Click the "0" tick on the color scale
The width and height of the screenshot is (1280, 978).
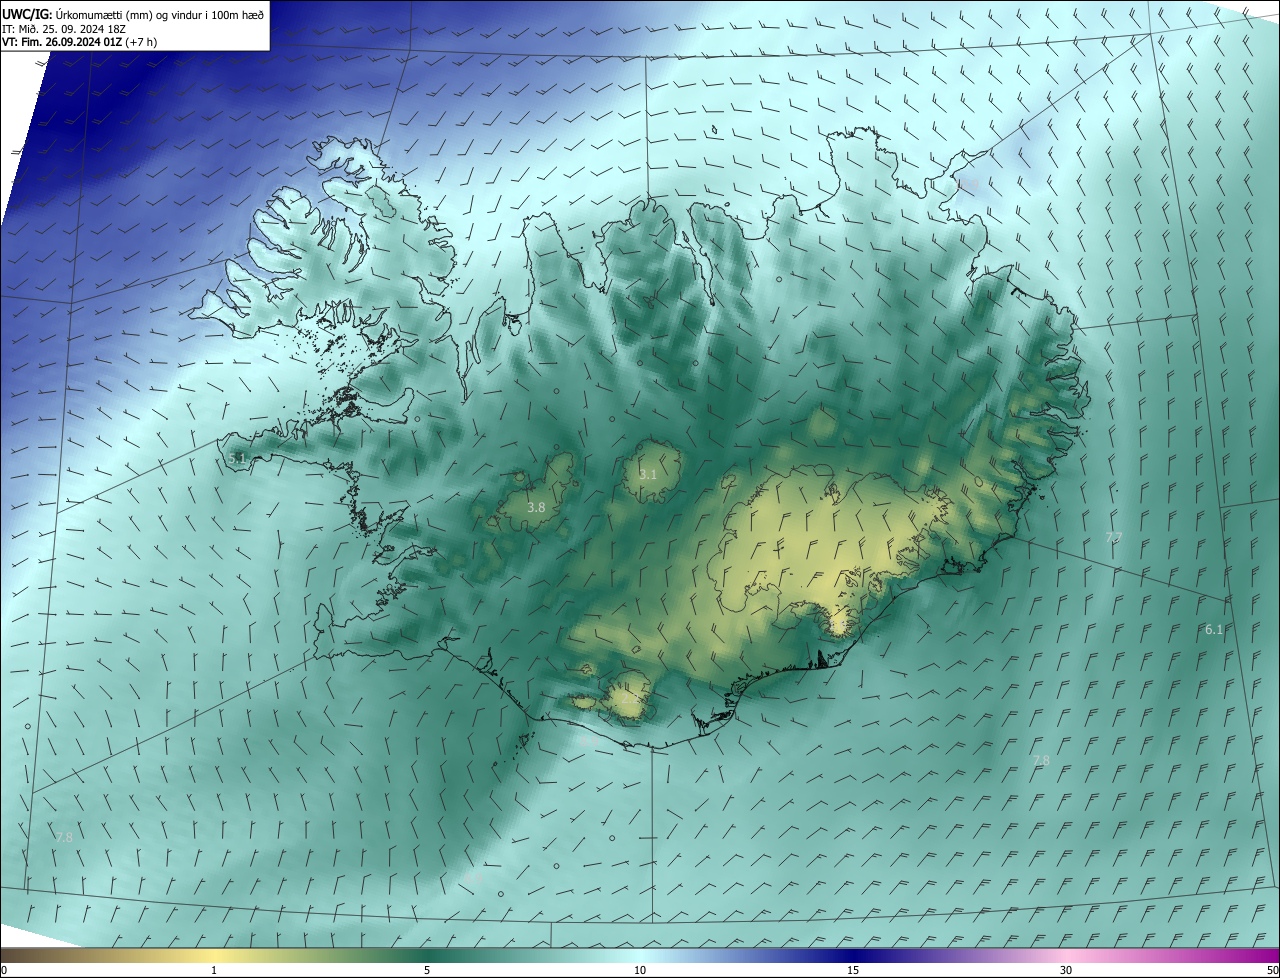point(4,970)
